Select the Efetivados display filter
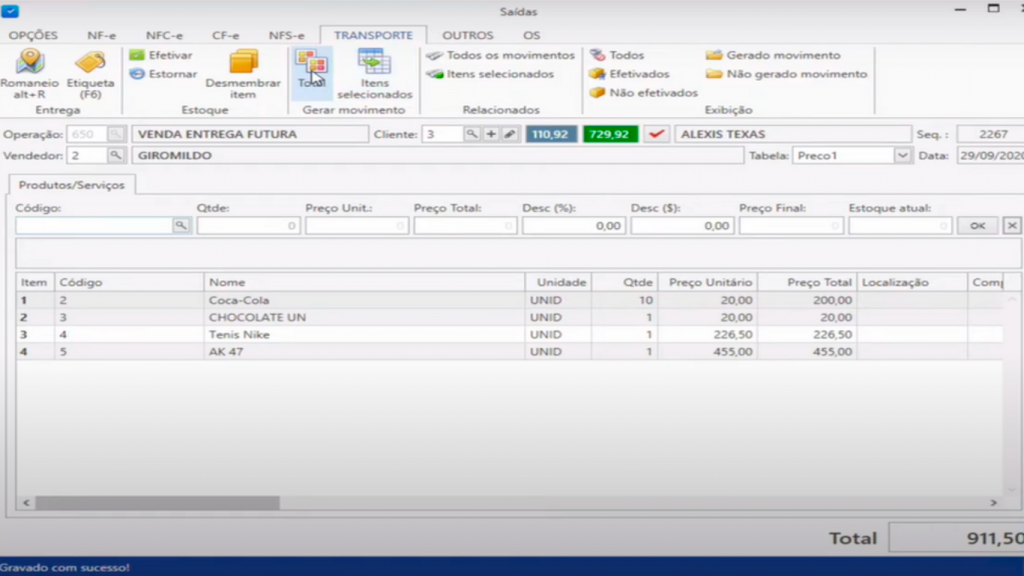The image size is (1024, 576). pos(630,74)
